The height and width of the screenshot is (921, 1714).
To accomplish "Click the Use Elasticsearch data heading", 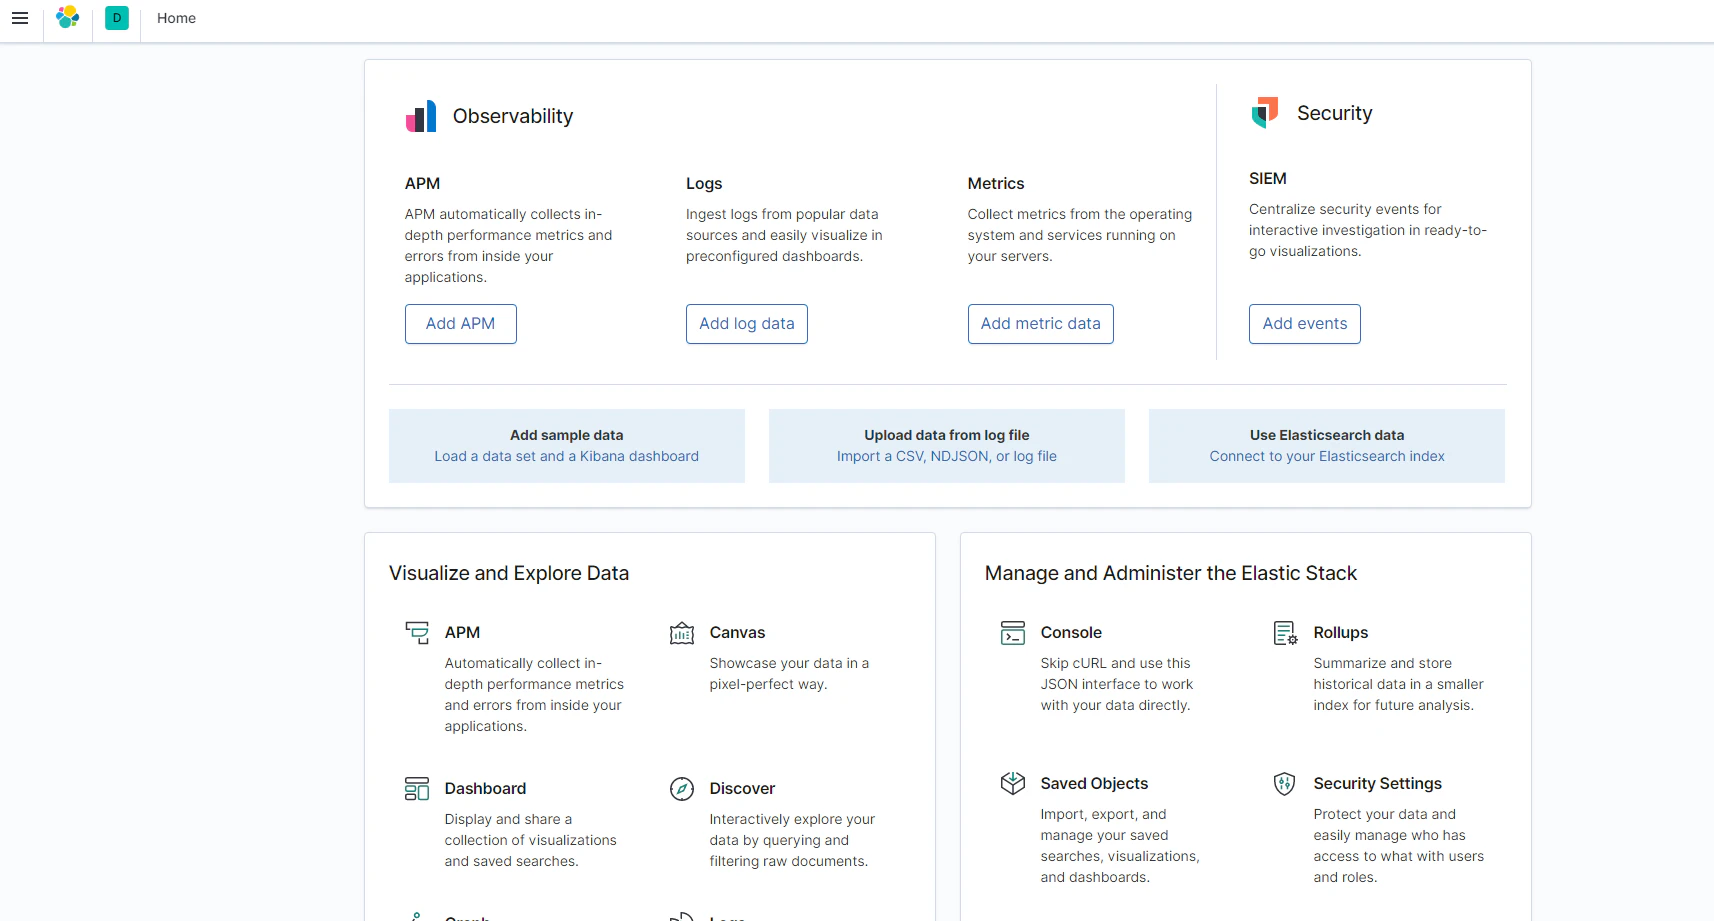I will coord(1327,435).
